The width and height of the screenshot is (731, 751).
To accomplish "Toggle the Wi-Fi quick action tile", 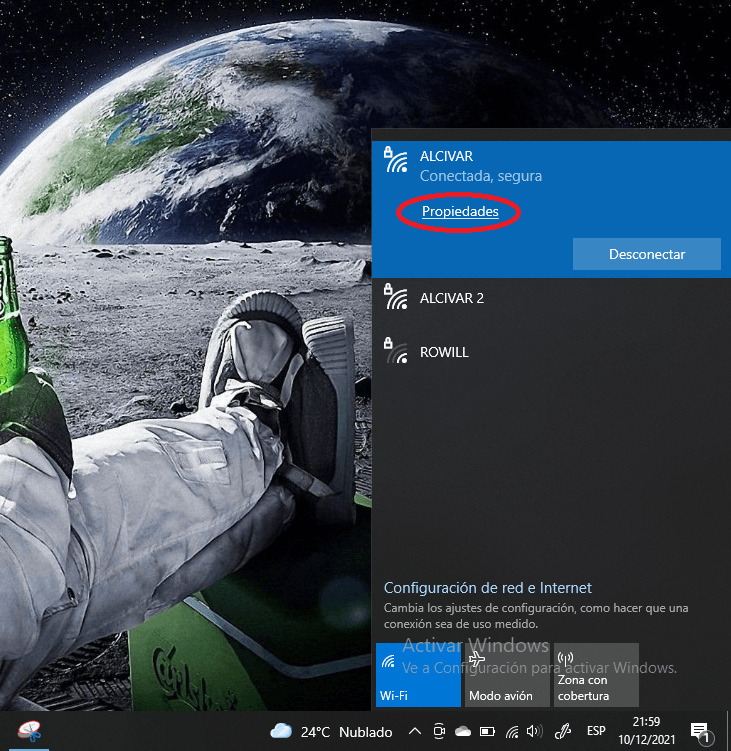I will pos(418,675).
